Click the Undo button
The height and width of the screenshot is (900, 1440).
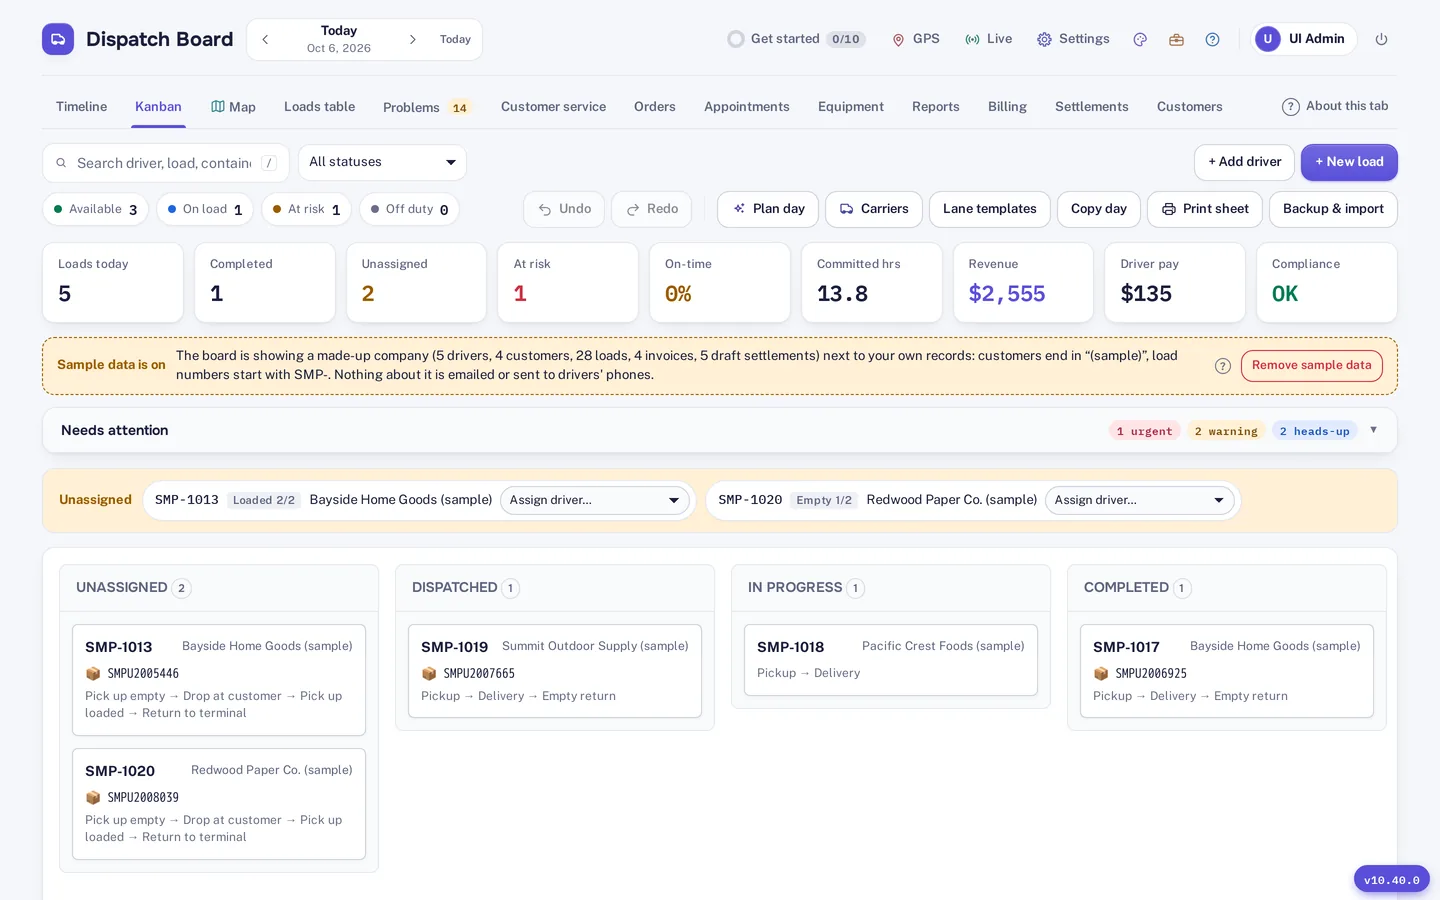click(564, 209)
